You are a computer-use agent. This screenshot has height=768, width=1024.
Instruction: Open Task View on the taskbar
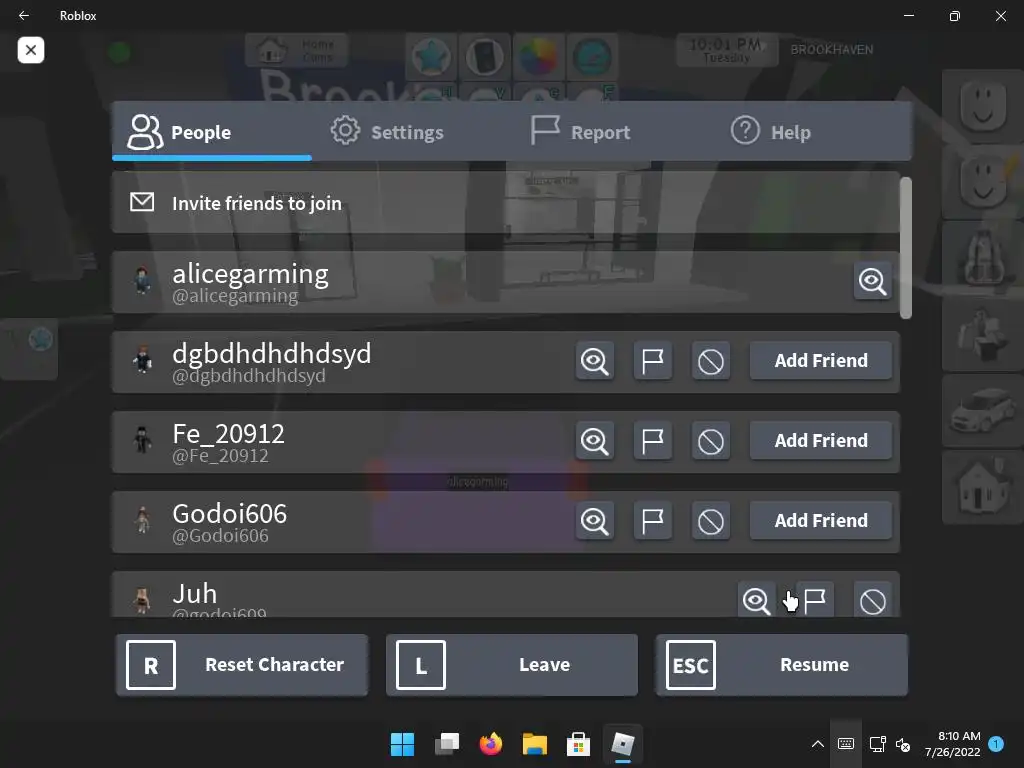point(447,744)
